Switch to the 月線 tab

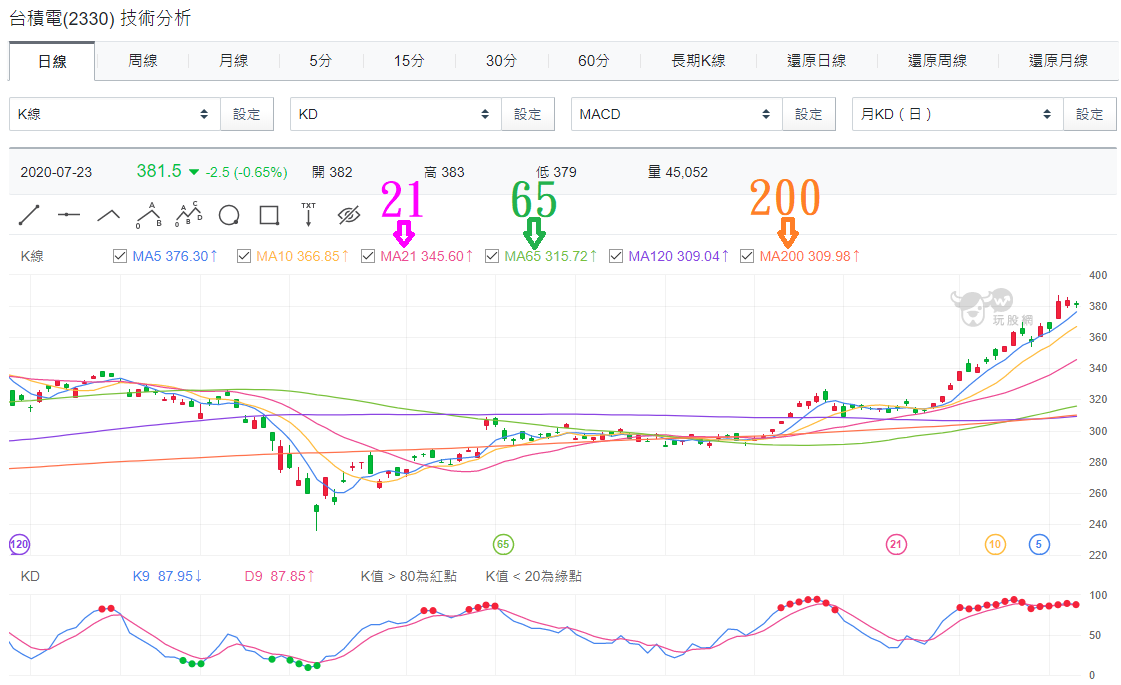coord(234,61)
